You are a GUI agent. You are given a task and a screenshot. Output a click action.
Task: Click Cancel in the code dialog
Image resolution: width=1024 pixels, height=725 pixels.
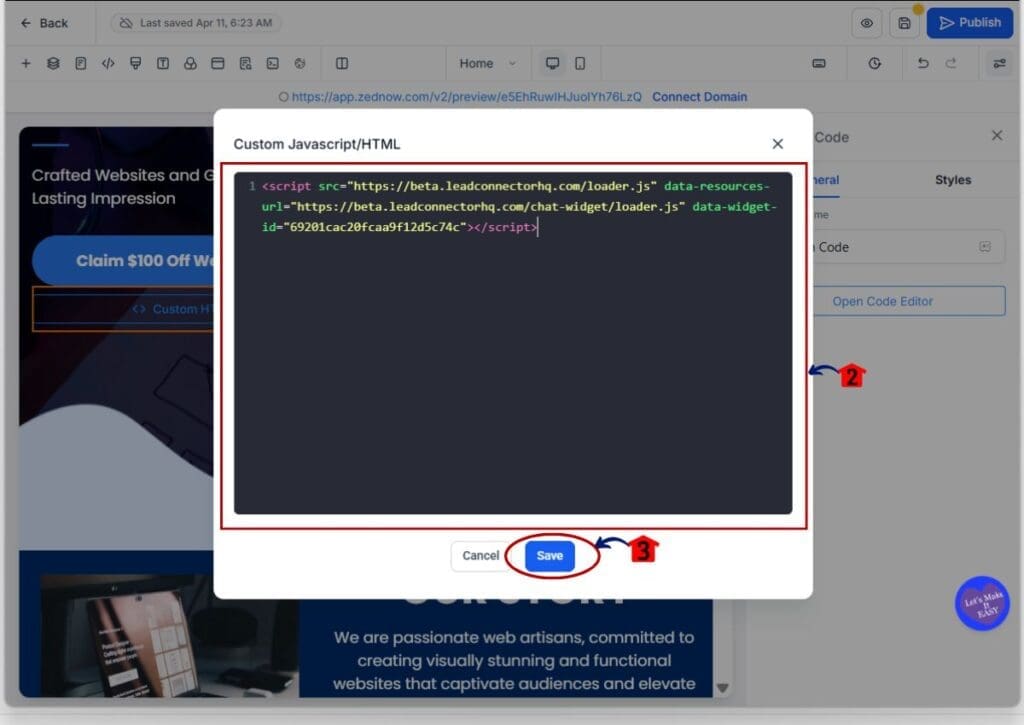480,556
